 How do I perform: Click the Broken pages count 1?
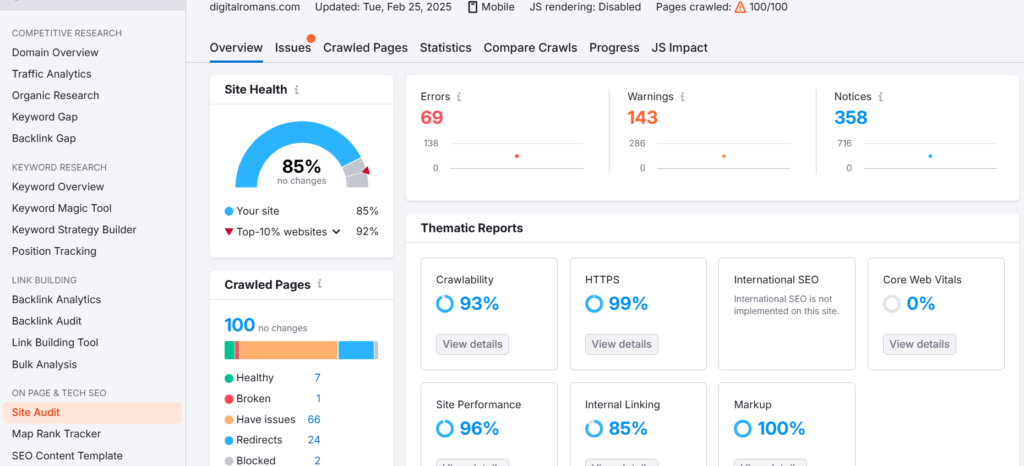point(318,399)
